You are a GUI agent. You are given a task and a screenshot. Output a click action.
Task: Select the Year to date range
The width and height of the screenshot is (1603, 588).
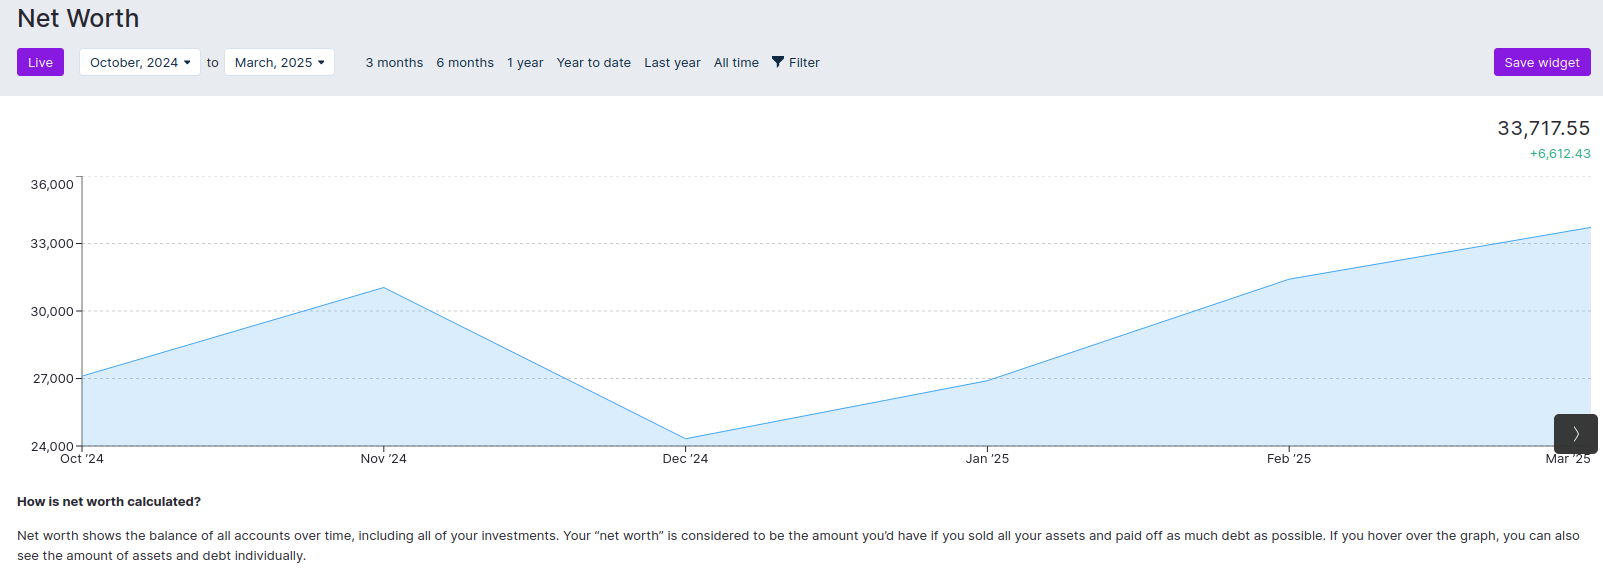pos(593,62)
